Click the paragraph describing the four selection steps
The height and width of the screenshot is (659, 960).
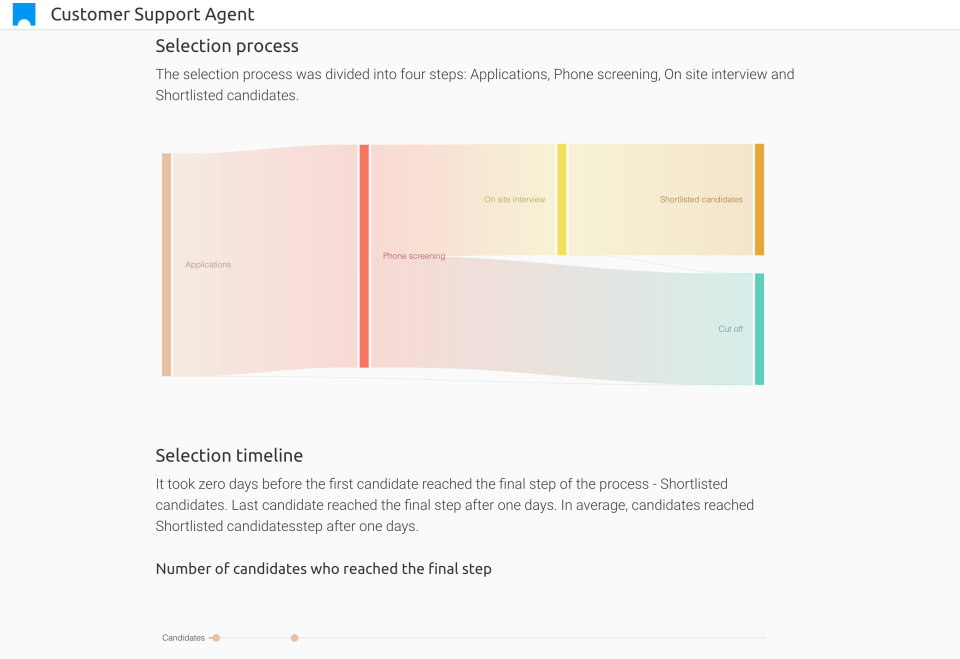(475, 85)
